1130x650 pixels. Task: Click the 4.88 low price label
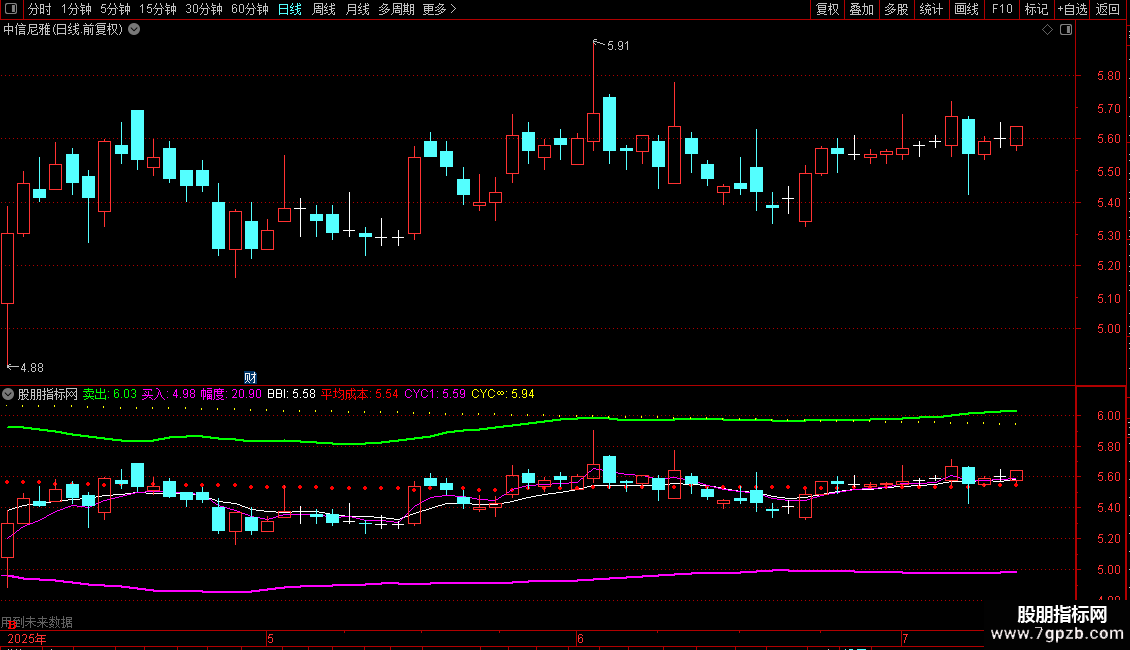[x=32, y=368]
